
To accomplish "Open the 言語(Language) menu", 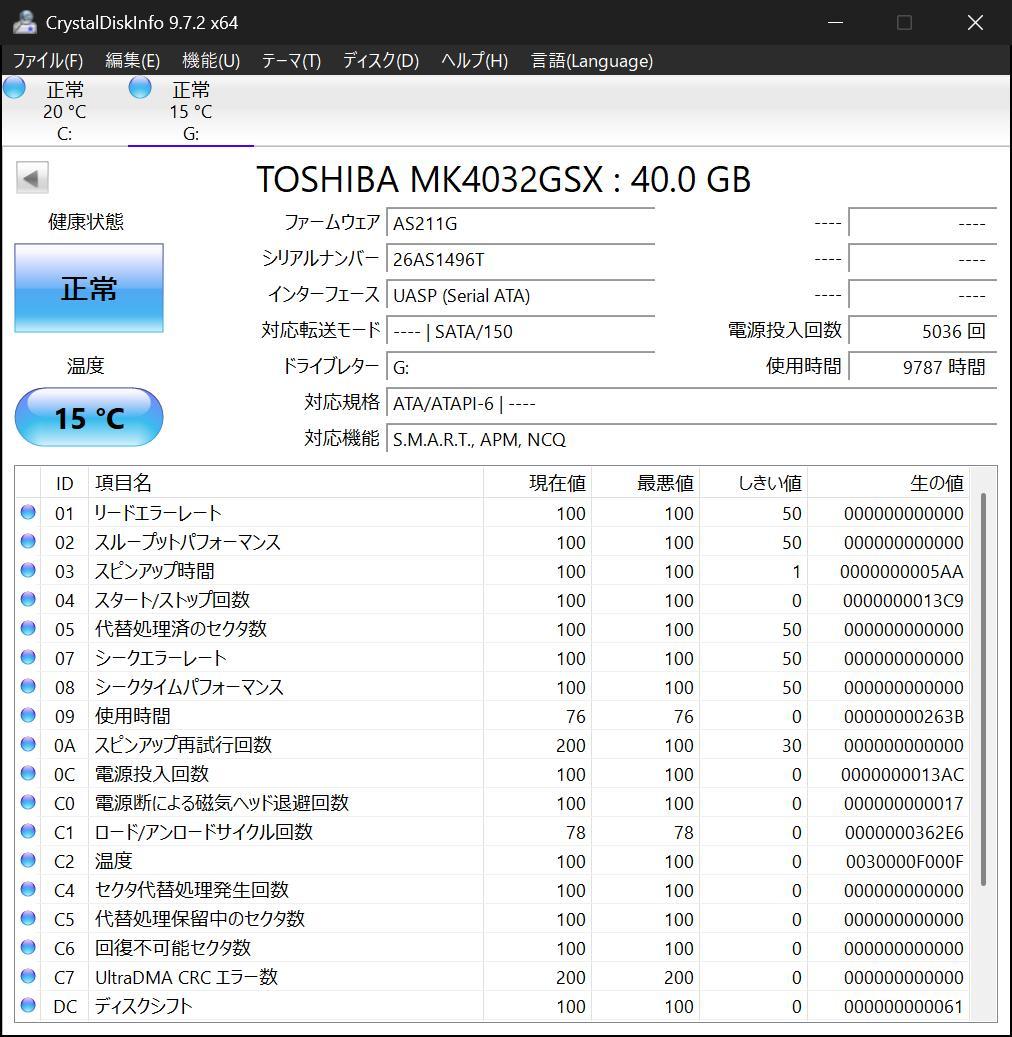I will click(x=592, y=61).
